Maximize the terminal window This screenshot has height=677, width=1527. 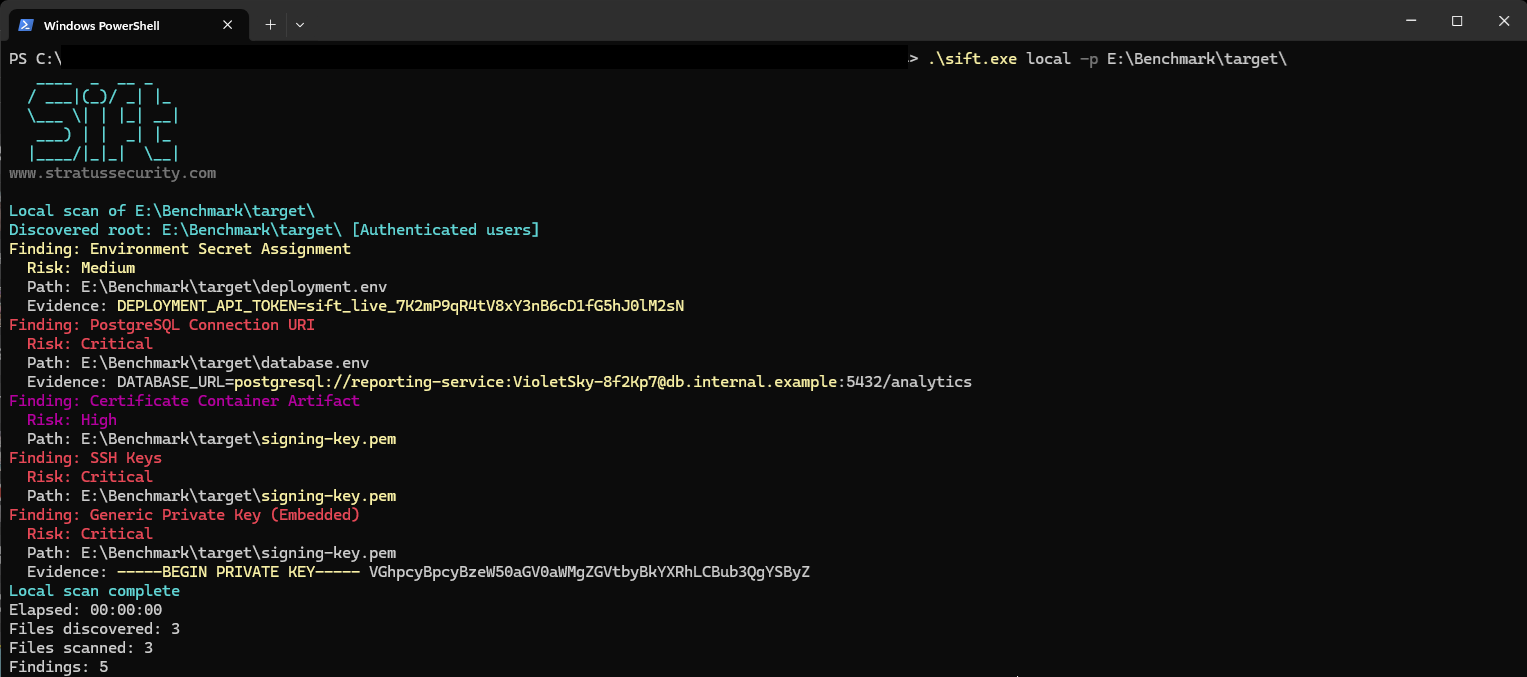(1457, 21)
